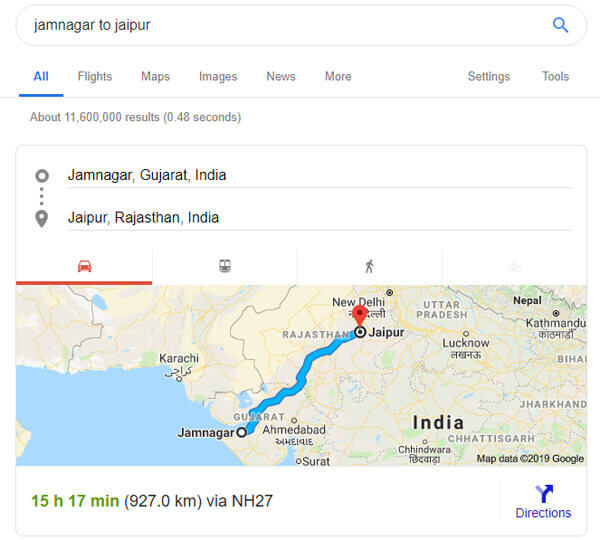Open the Settings menu

tap(489, 76)
